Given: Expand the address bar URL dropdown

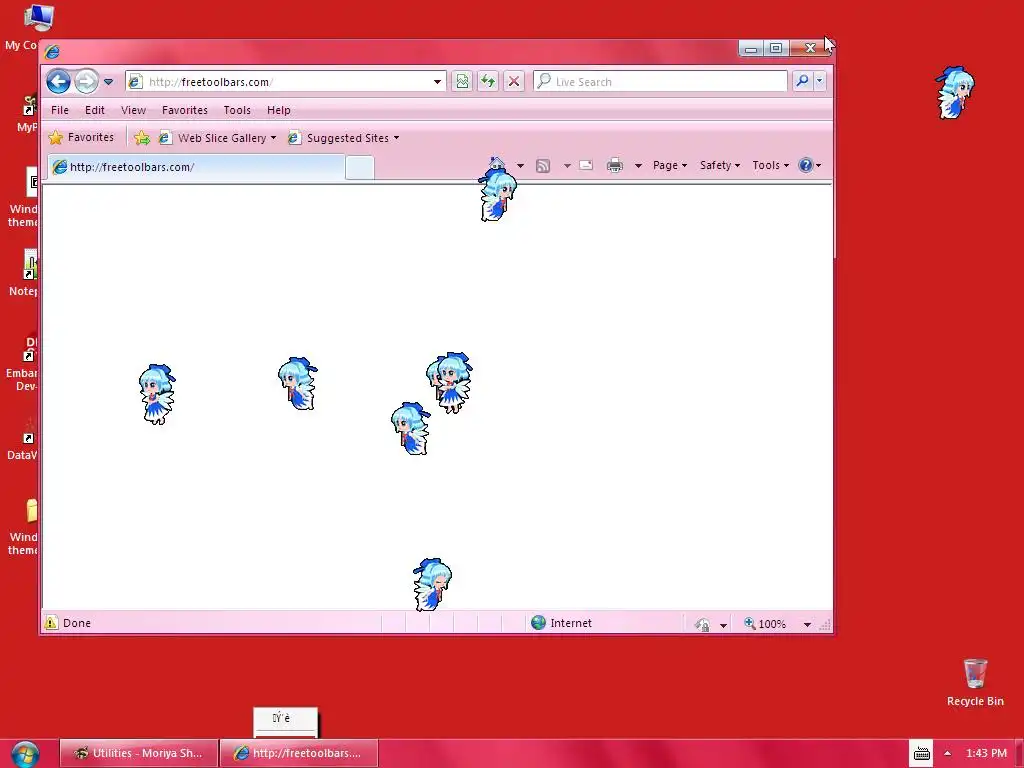Looking at the screenshot, I should [438, 82].
